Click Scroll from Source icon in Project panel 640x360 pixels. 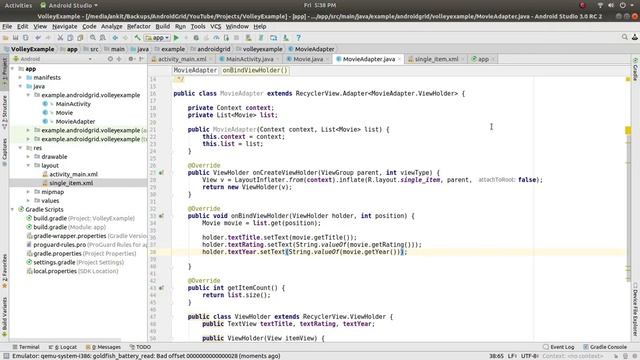110,59
